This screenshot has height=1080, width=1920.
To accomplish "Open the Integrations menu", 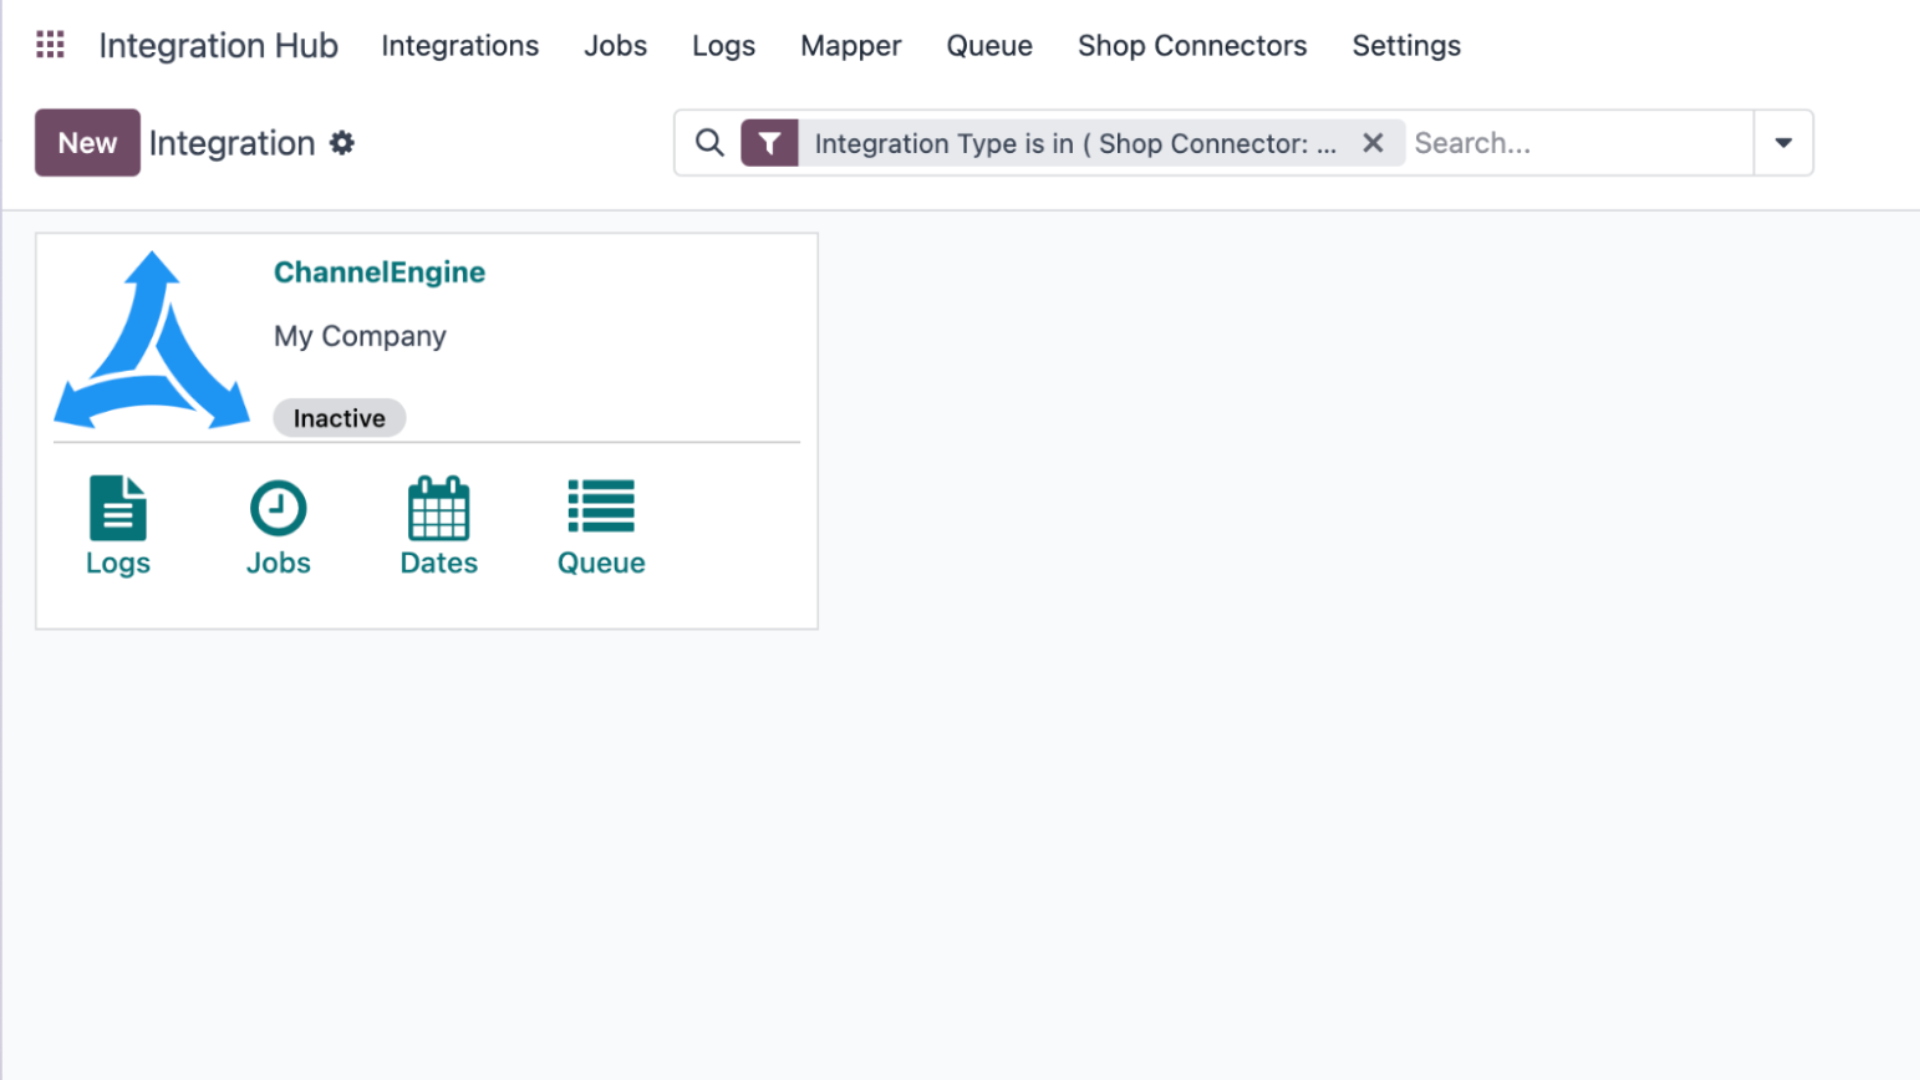I will pos(460,45).
